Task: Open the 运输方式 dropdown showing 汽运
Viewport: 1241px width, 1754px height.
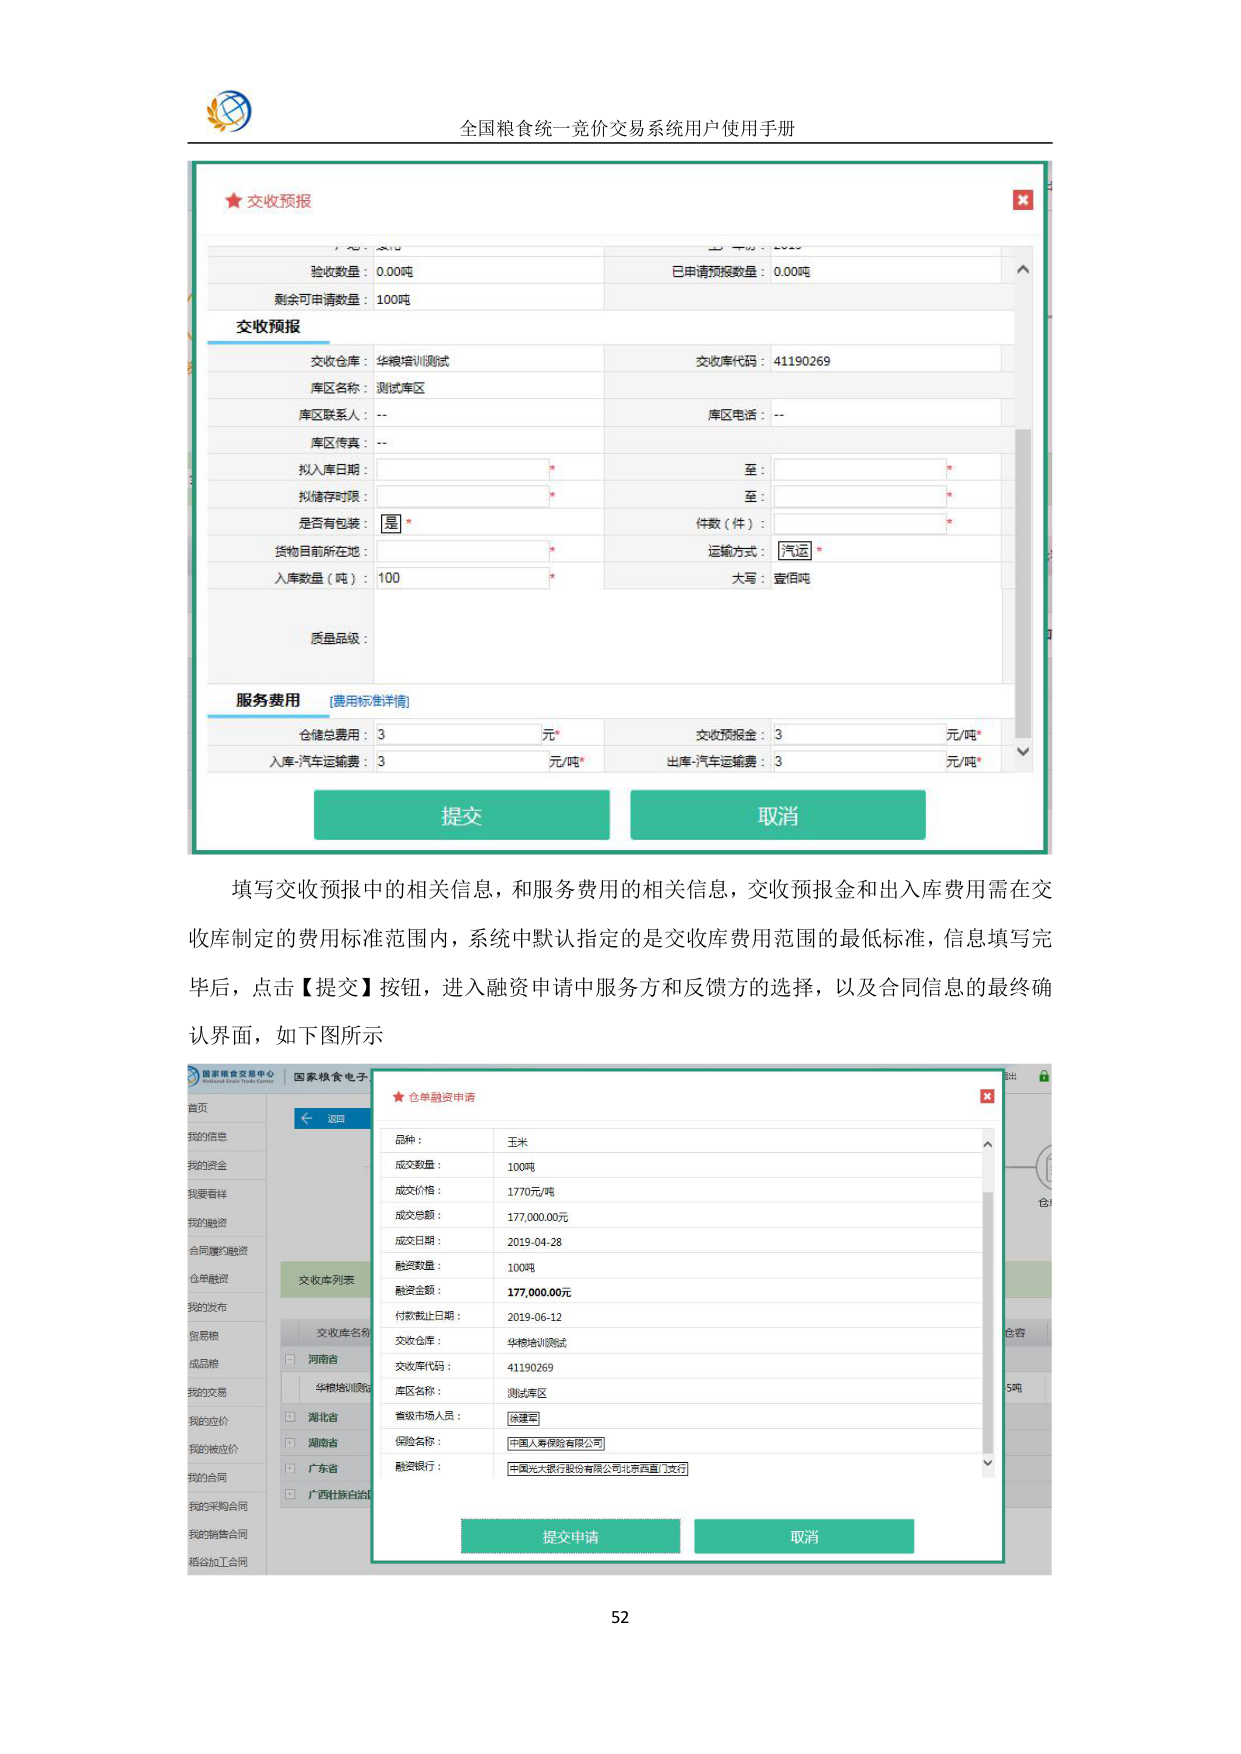Action: click(795, 551)
